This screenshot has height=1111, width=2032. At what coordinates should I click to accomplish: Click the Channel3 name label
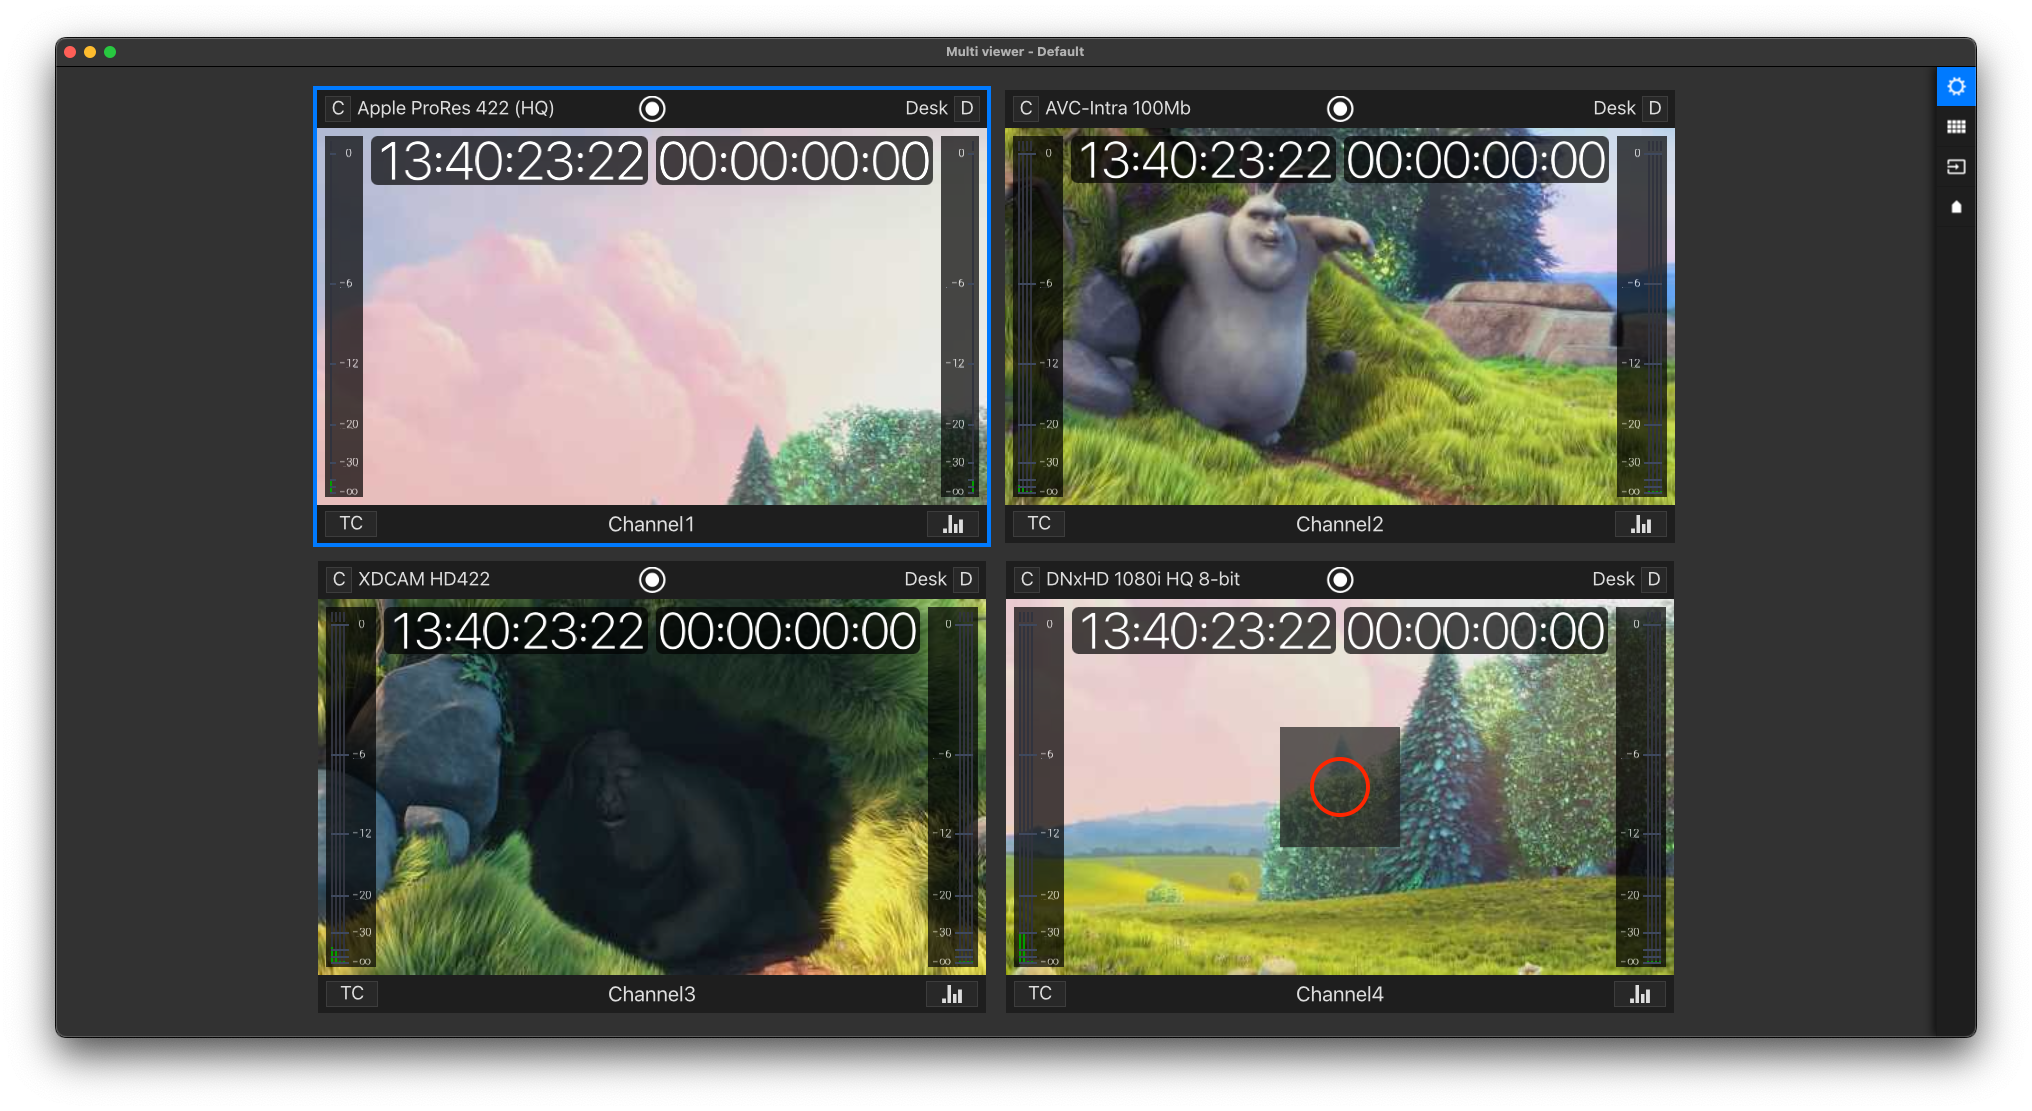(x=652, y=994)
